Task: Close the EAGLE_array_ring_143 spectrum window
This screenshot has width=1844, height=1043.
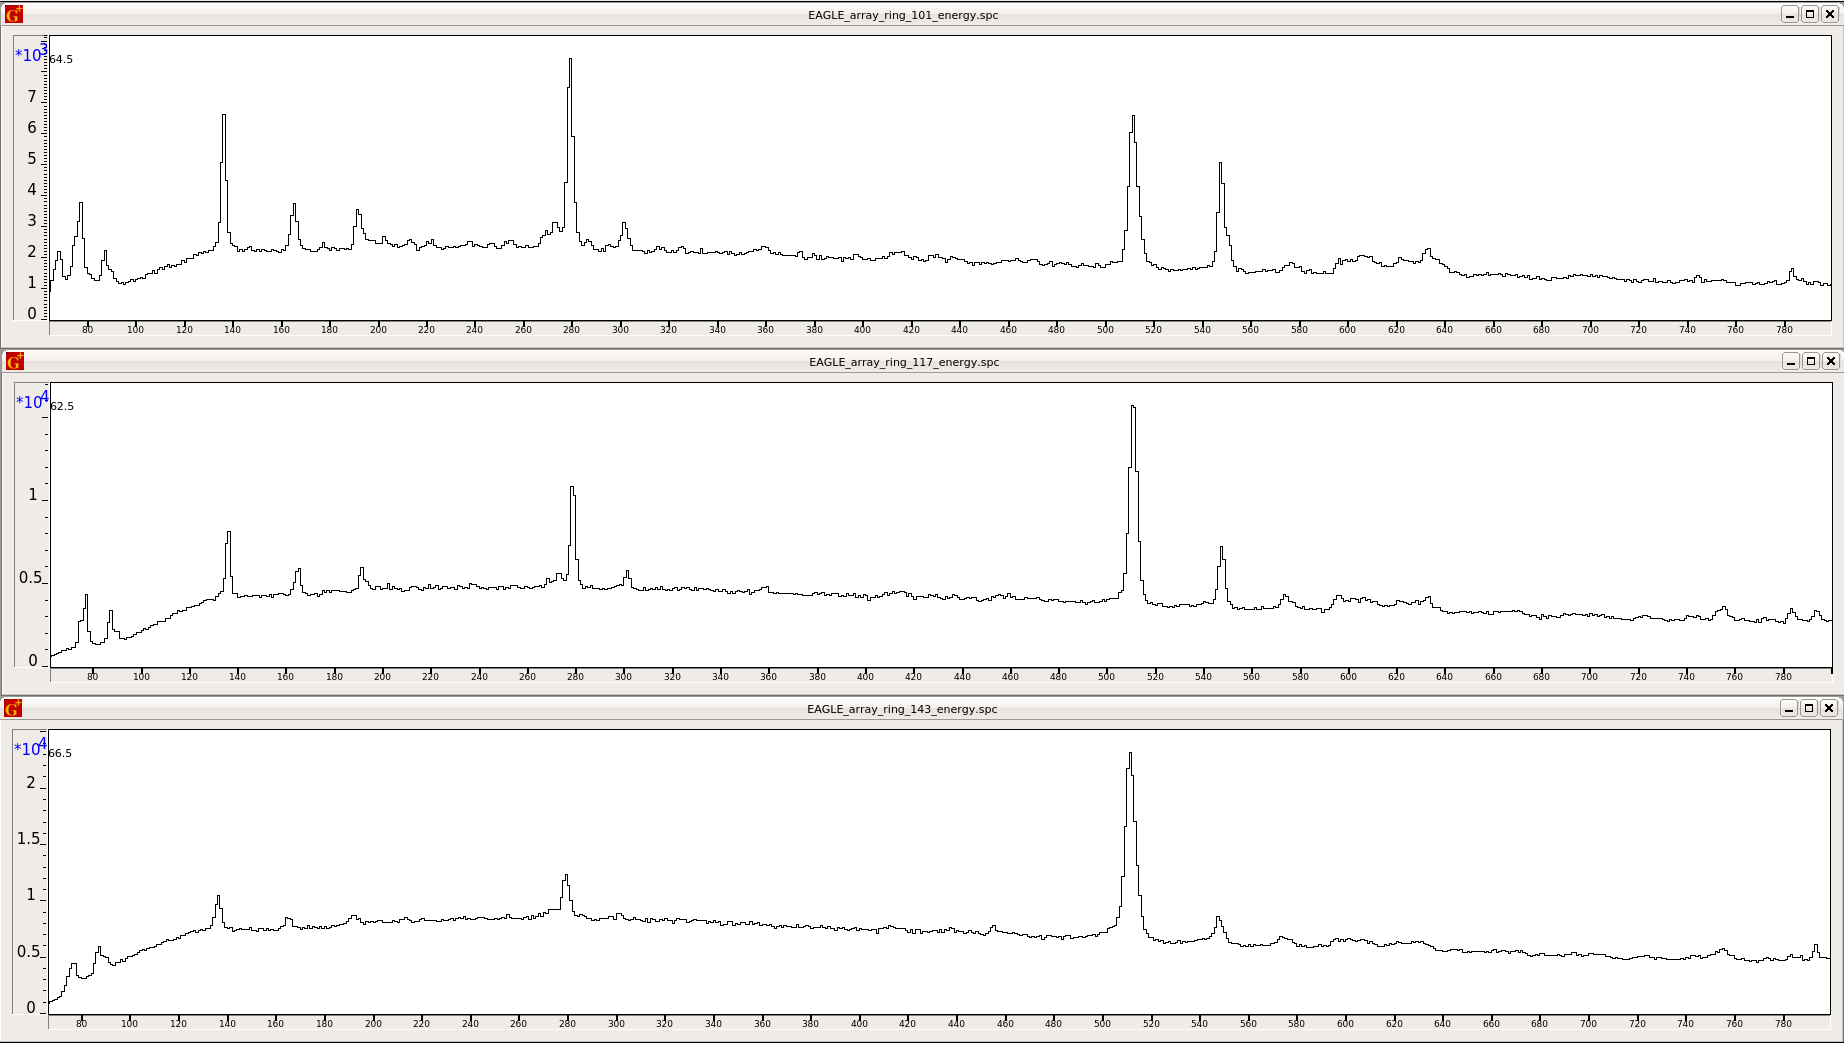Action: click(1831, 709)
